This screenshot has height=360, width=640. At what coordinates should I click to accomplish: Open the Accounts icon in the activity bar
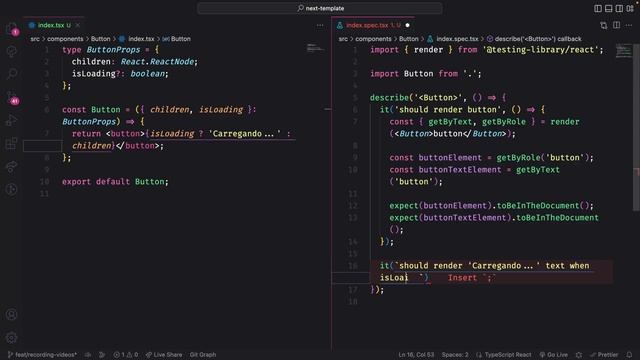(12, 314)
